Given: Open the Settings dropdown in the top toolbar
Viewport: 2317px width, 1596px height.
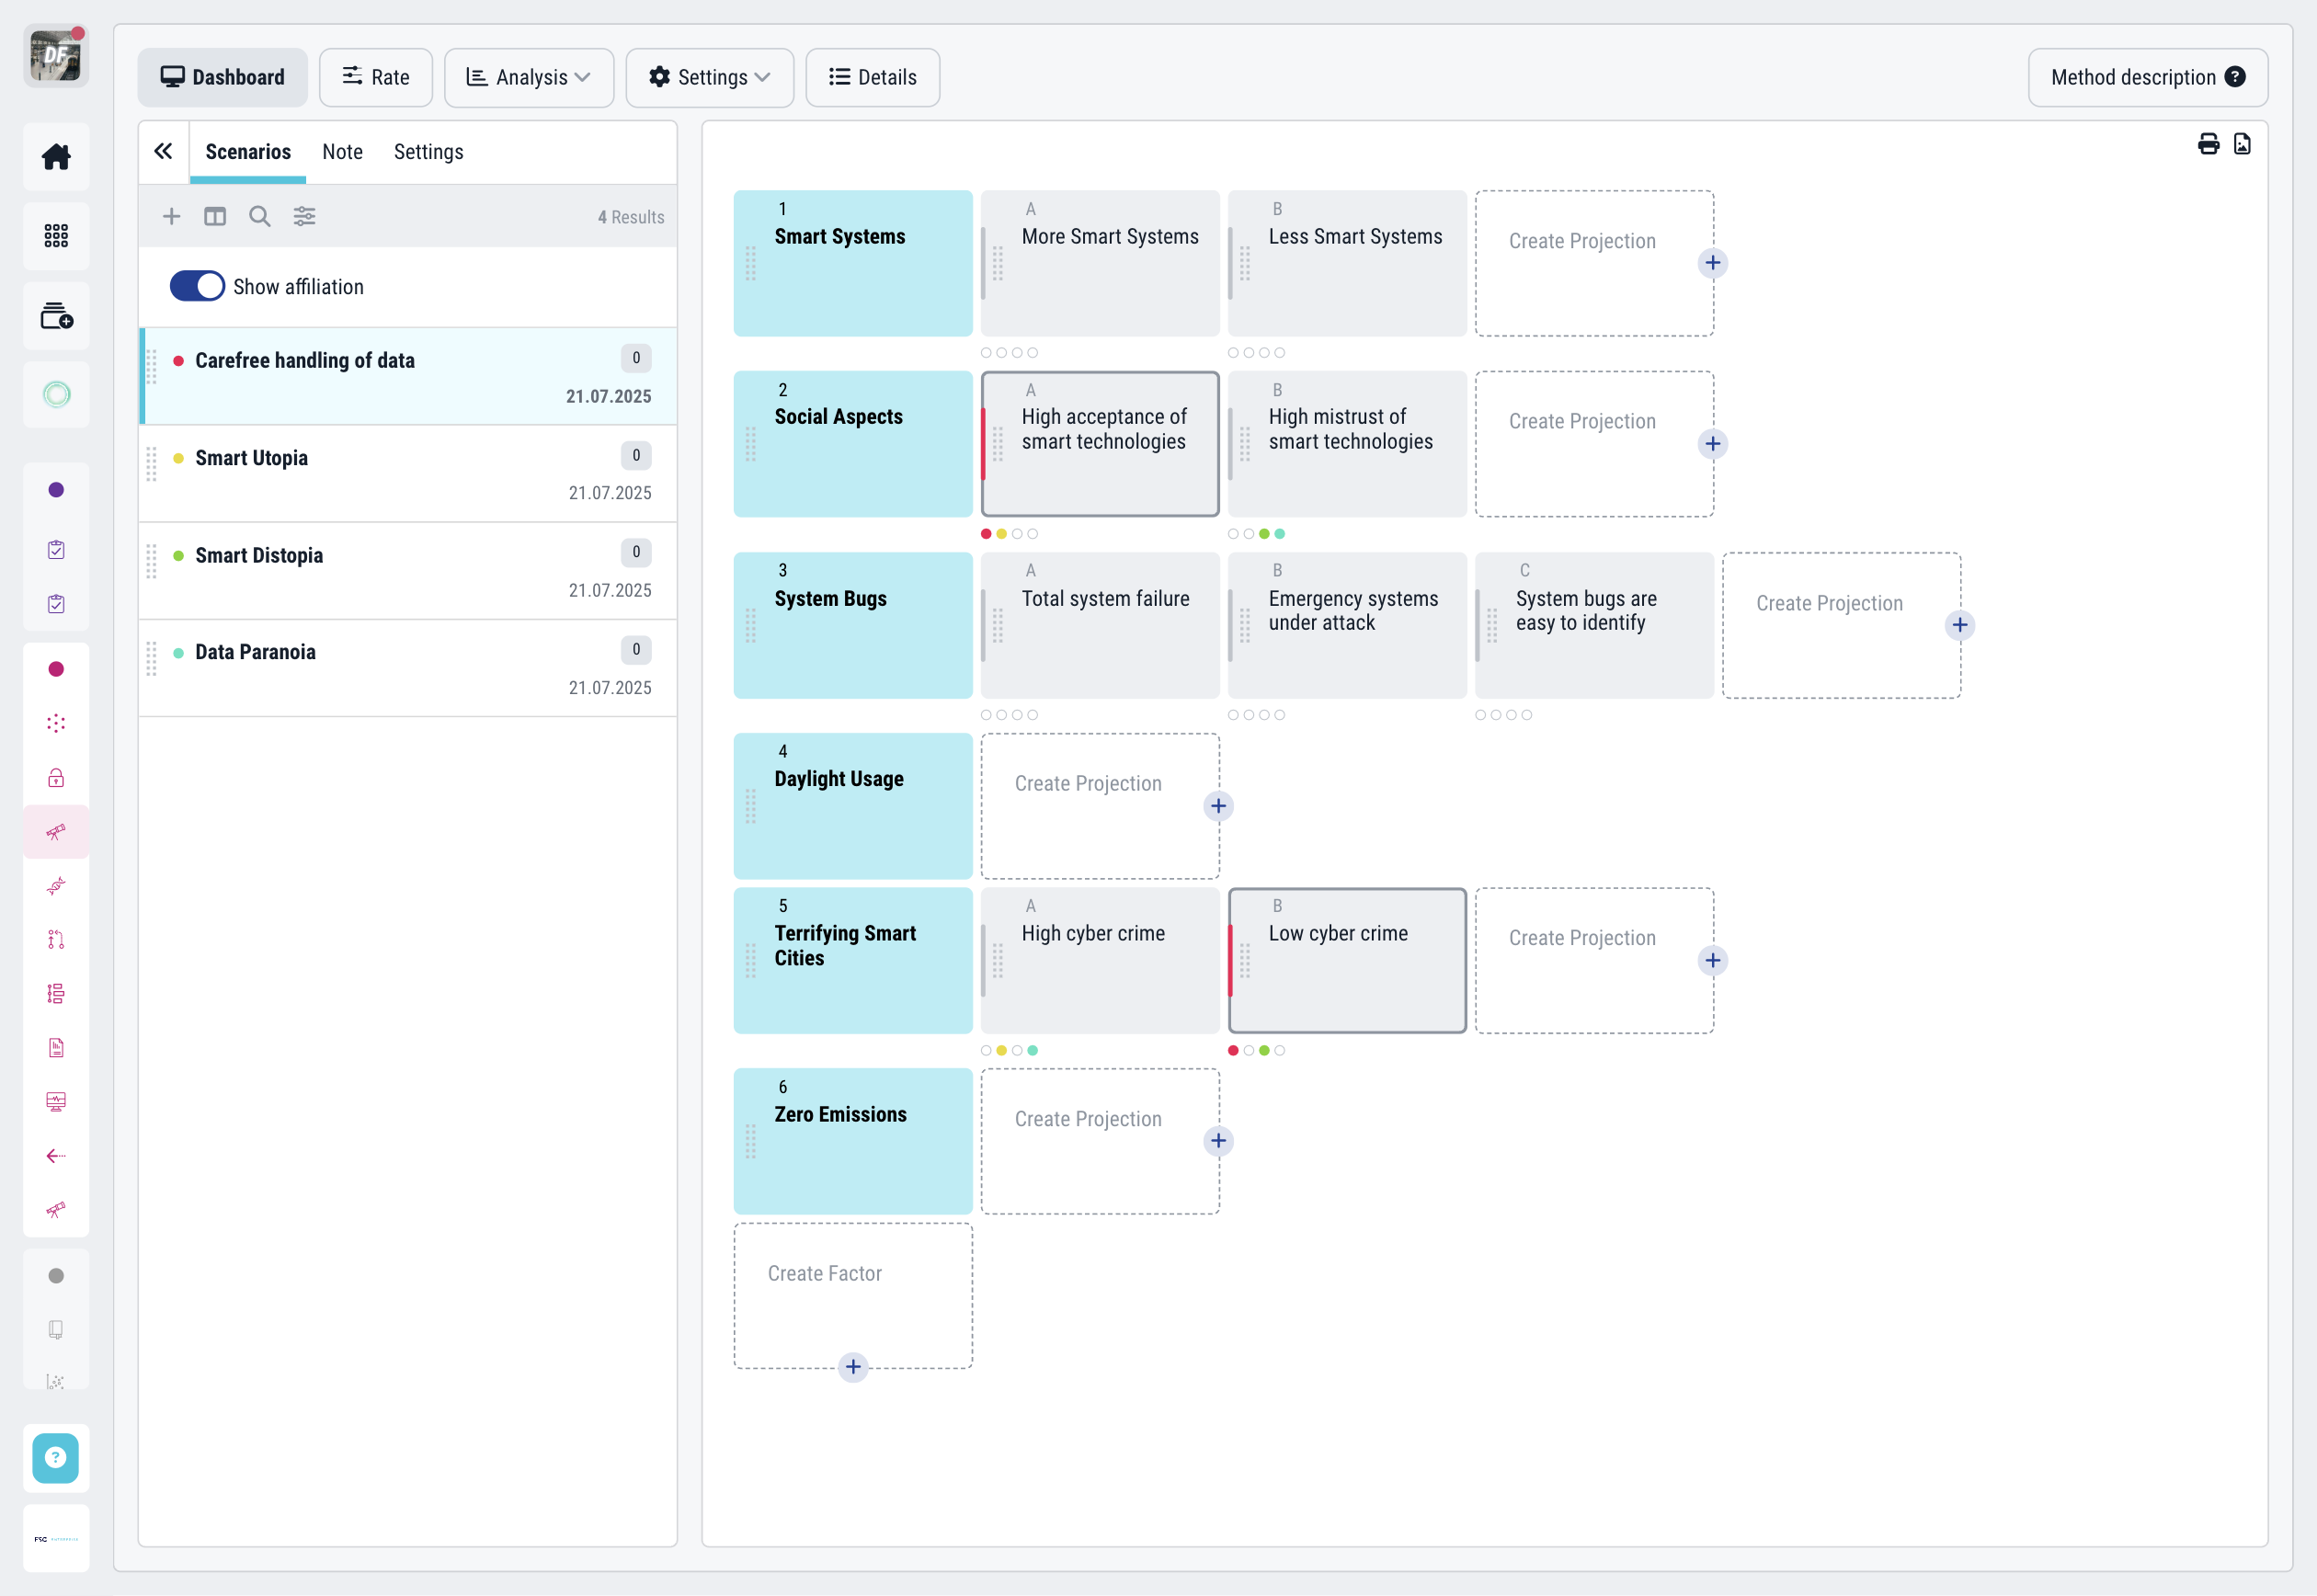Looking at the screenshot, I should 710,77.
